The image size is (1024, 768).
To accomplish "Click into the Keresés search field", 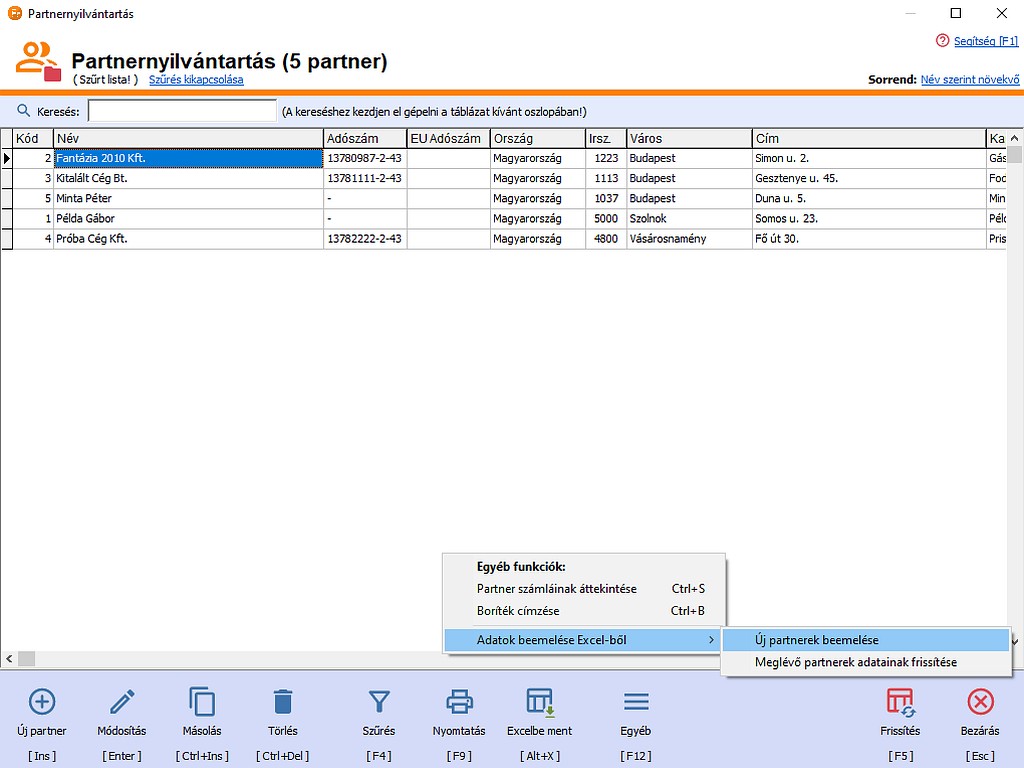I will [182, 111].
